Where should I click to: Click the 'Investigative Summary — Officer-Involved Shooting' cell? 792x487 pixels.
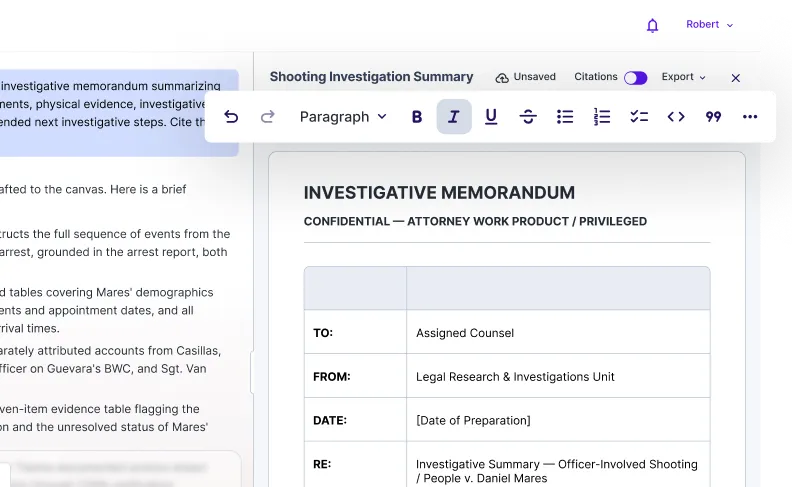(x=558, y=465)
